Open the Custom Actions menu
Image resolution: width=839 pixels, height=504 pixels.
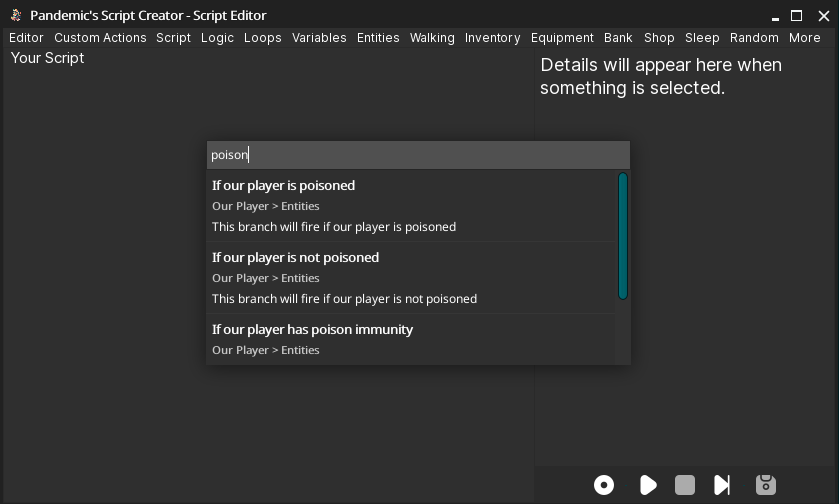(x=100, y=38)
